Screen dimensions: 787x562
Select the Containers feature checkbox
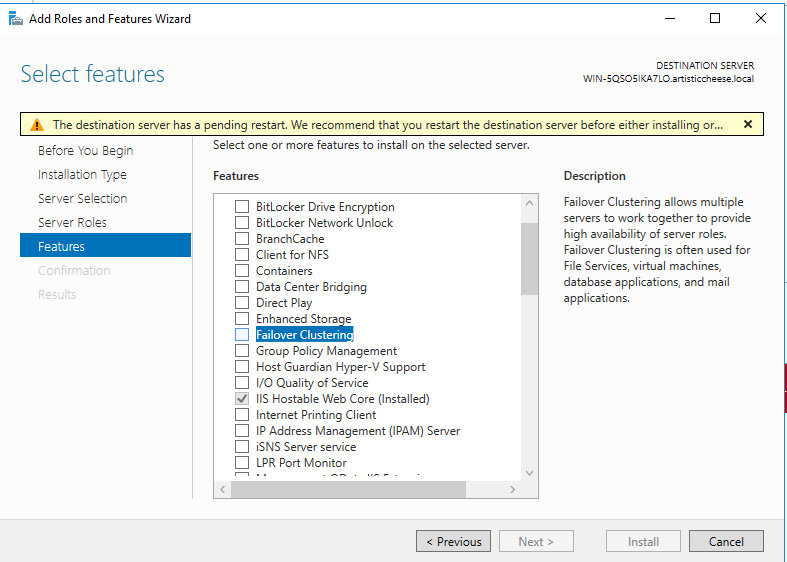(242, 271)
